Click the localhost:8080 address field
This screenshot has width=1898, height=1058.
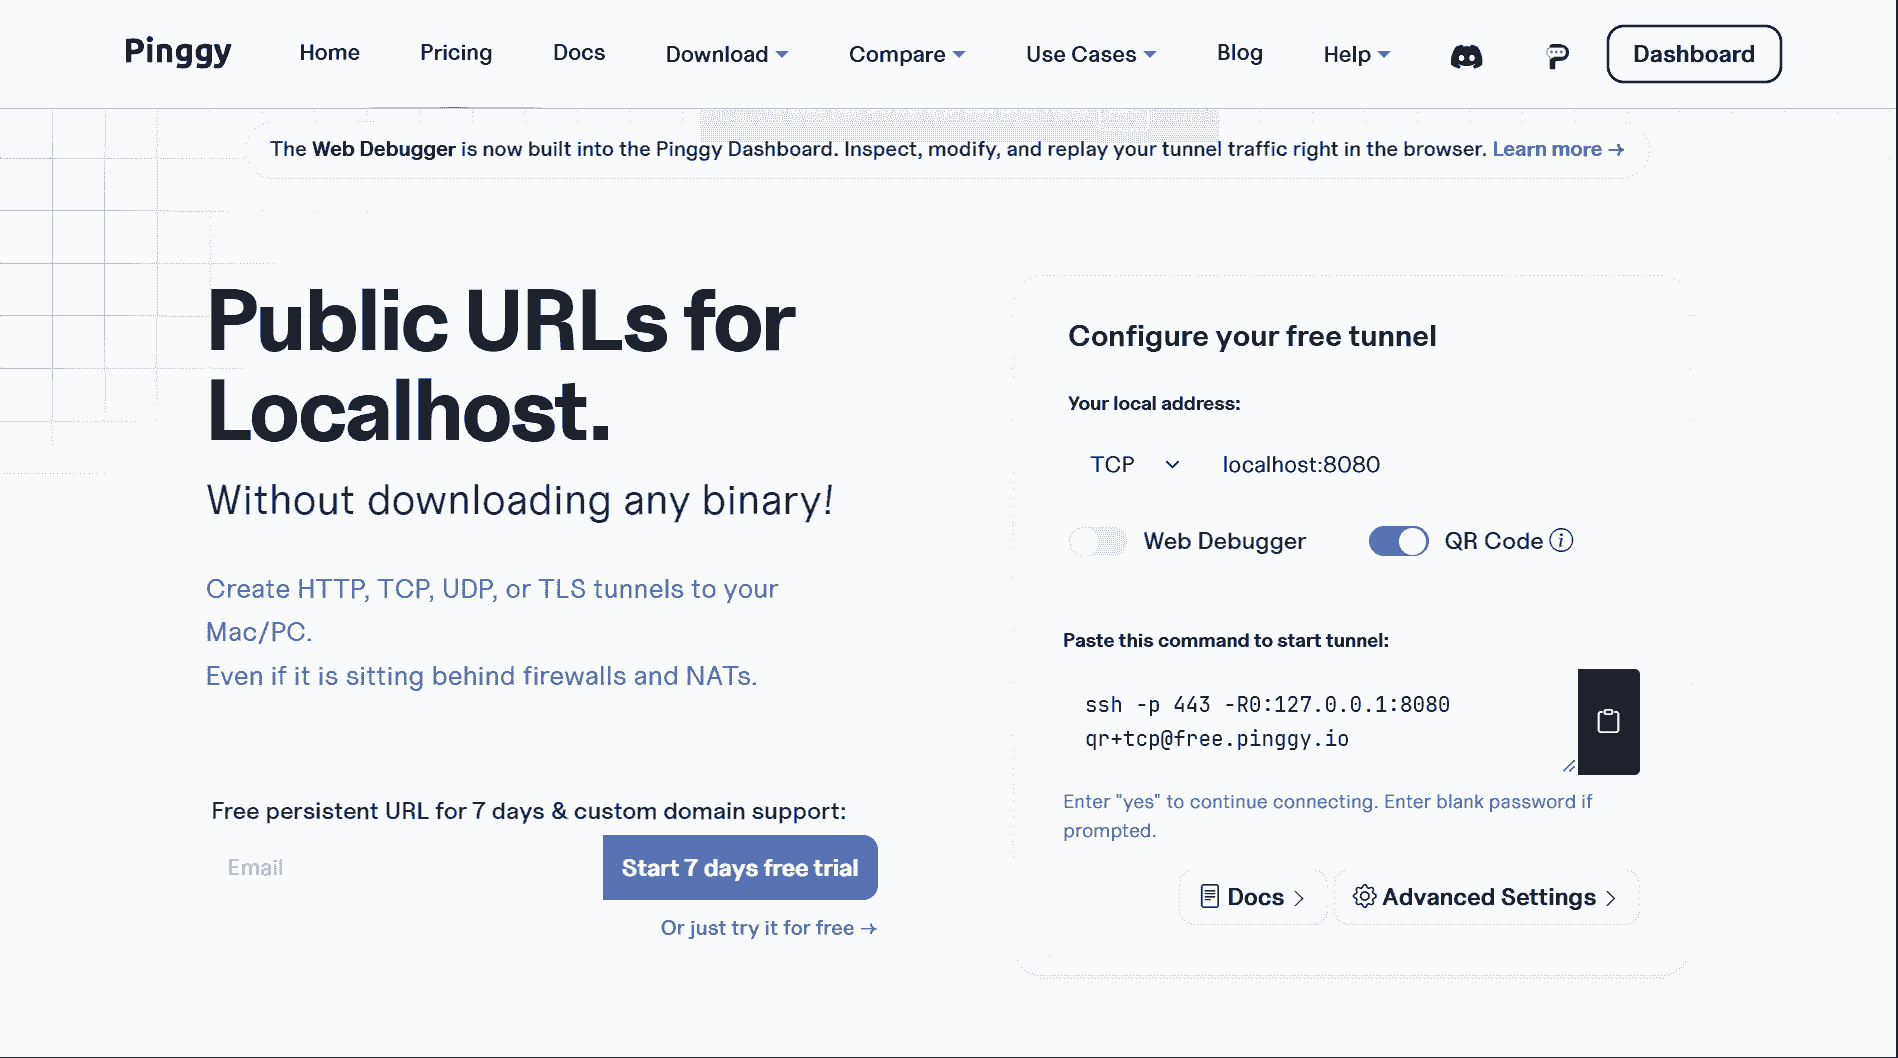pos(1420,464)
